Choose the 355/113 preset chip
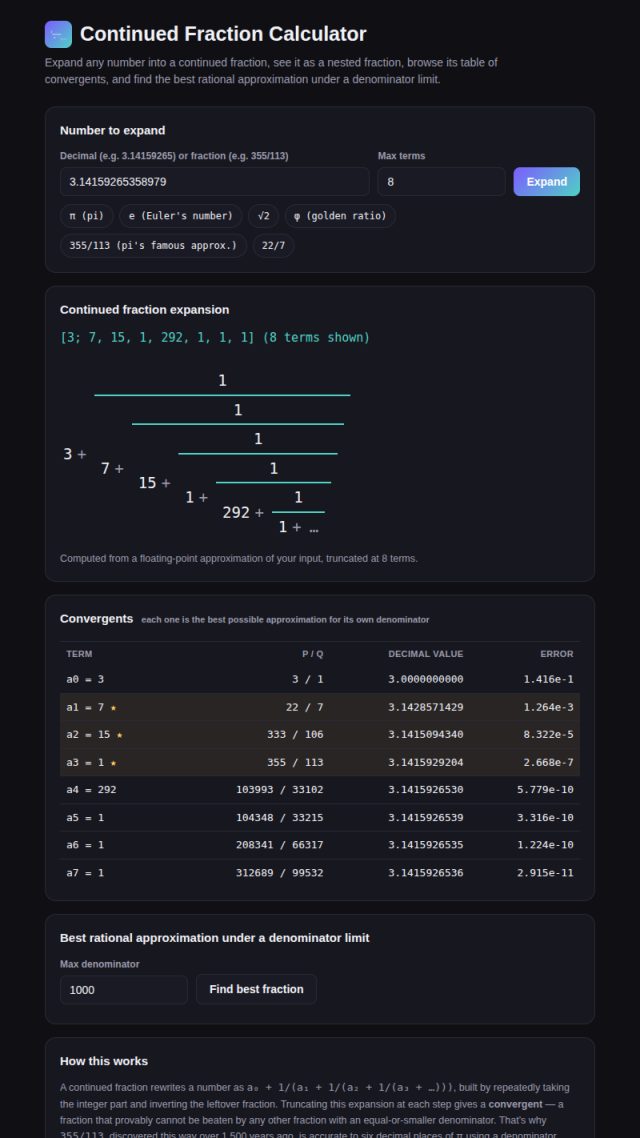This screenshot has height=1138, width=640. pos(153,246)
